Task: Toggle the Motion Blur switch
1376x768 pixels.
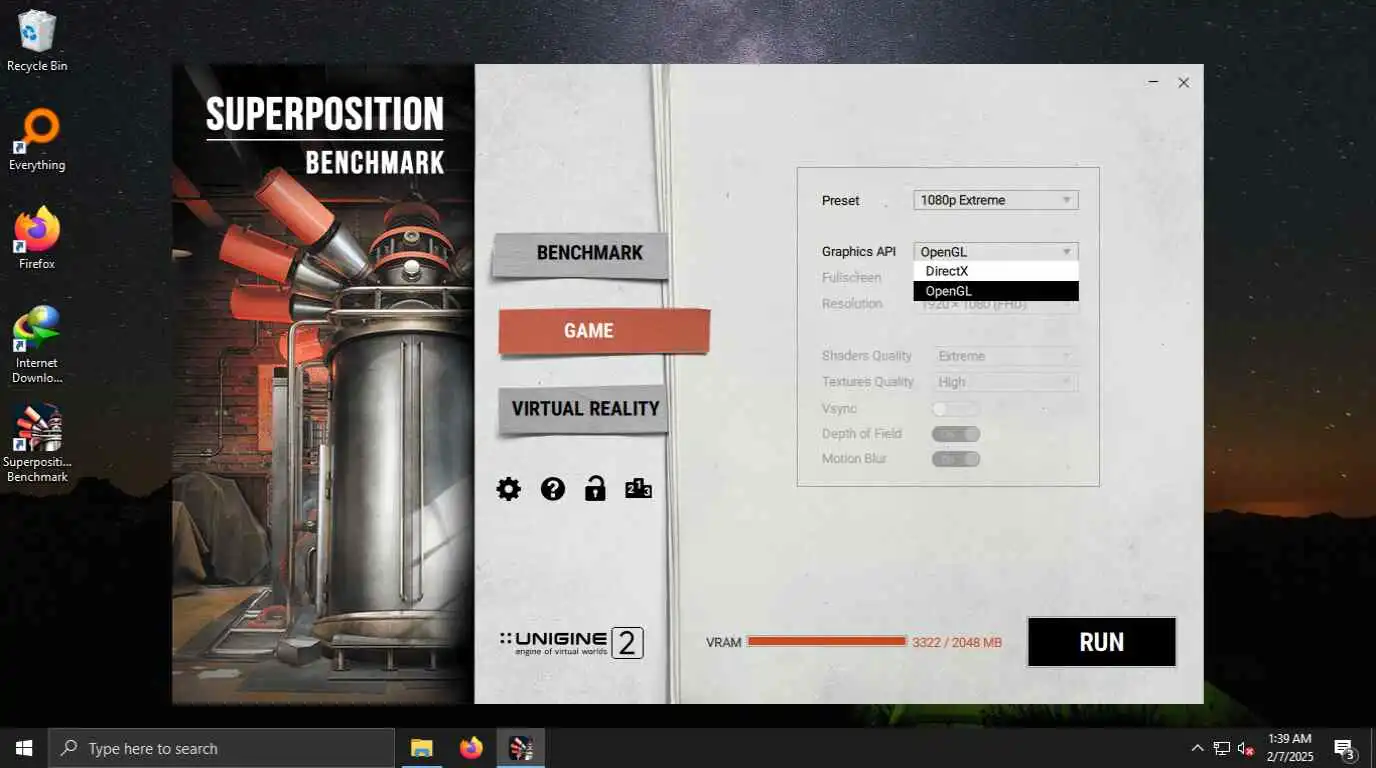Action: point(955,459)
